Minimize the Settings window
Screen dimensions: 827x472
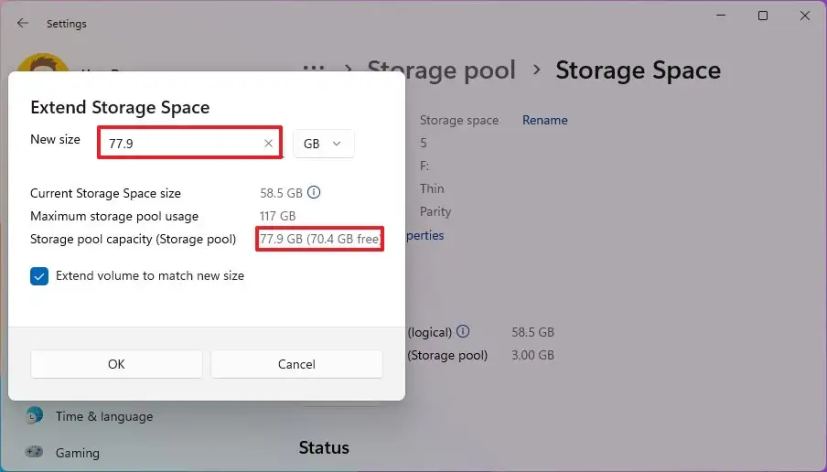click(x=721, y=16)
